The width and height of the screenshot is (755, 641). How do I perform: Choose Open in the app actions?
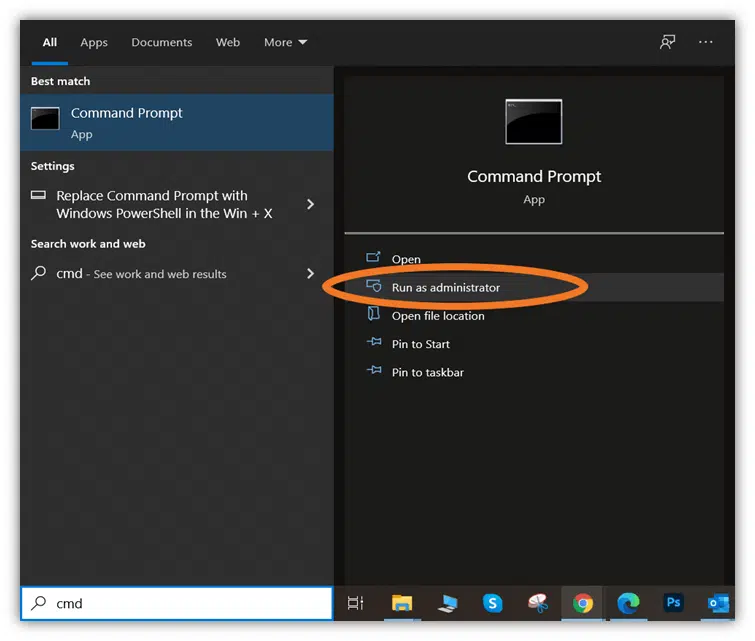click(406, 259)
